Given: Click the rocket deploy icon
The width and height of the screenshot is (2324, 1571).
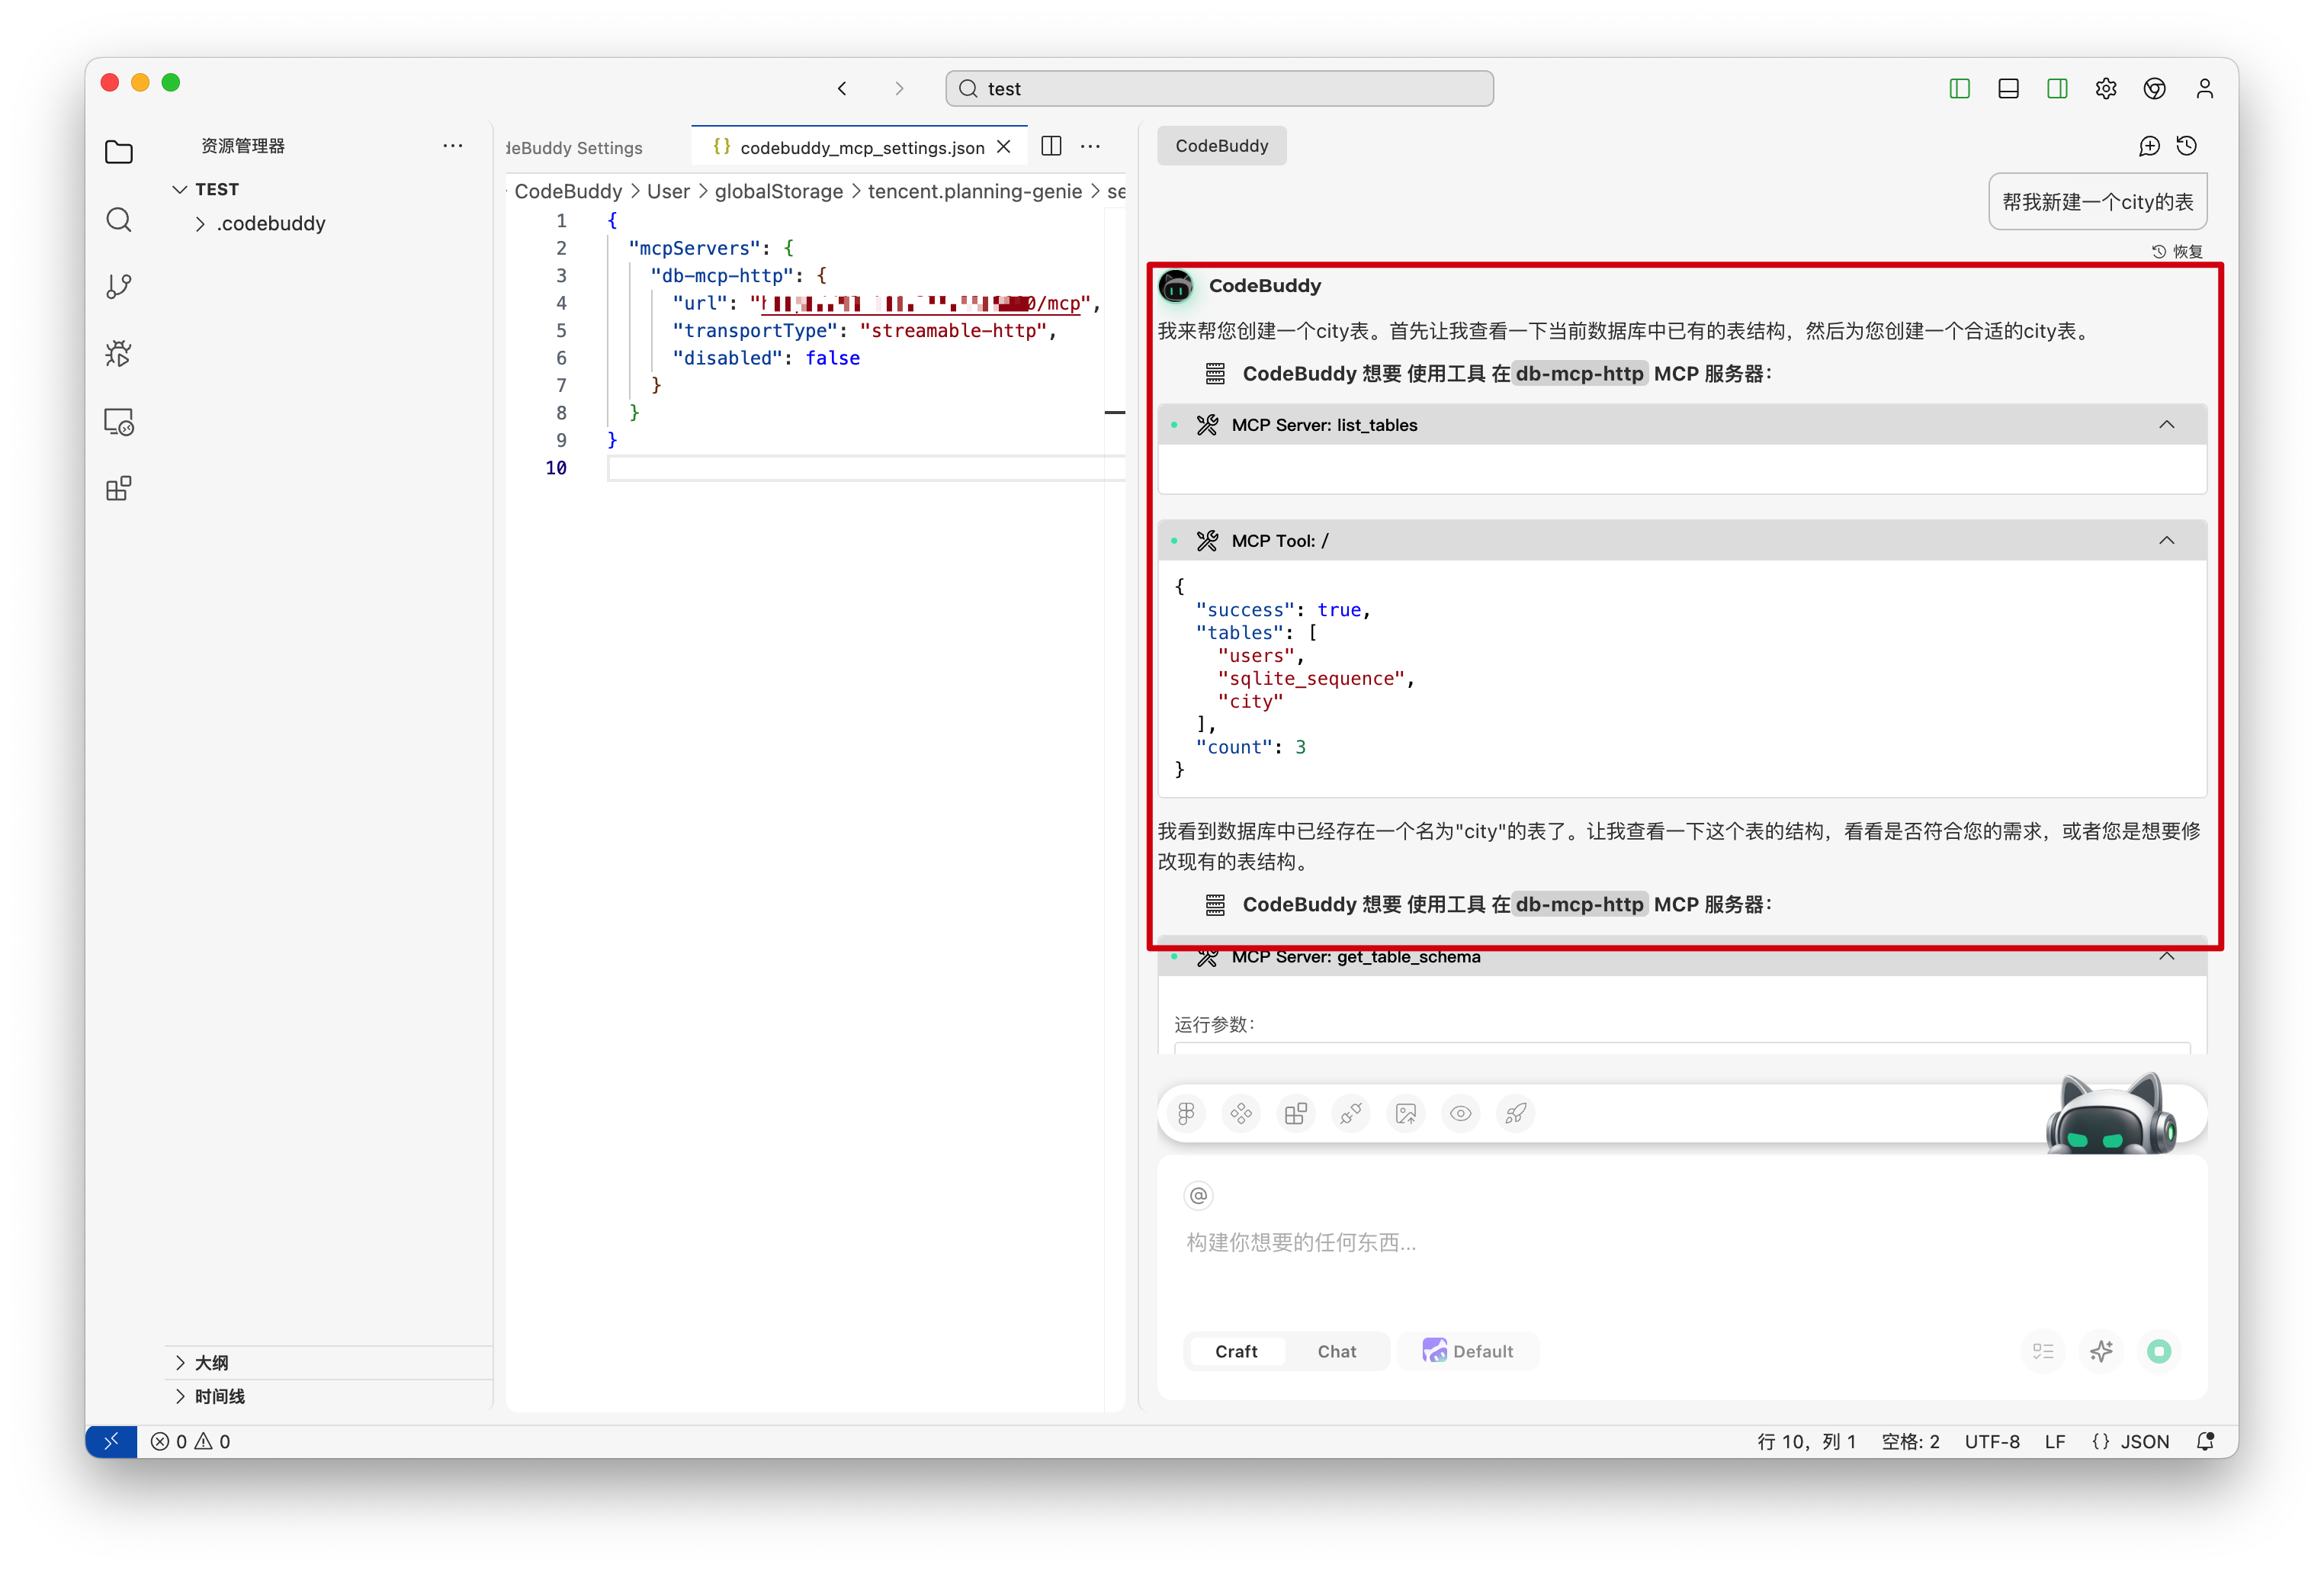Looking at the screenshot, I should [1515, 1113].
